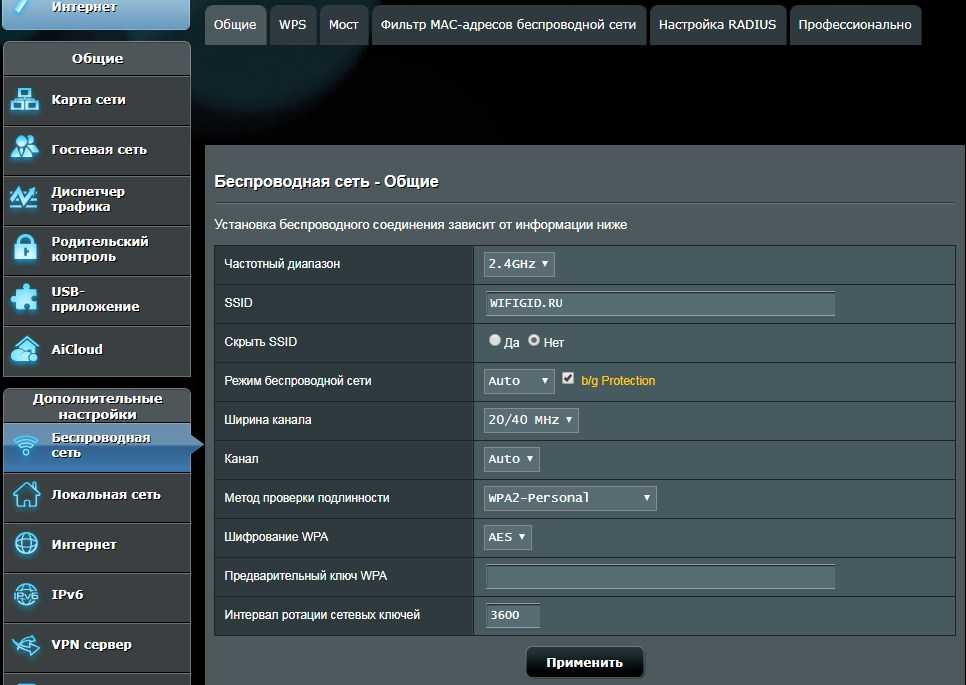Open the 'Гостевая сеть' menu entry
Screen dimensions: 966x685
pos(99,150)
